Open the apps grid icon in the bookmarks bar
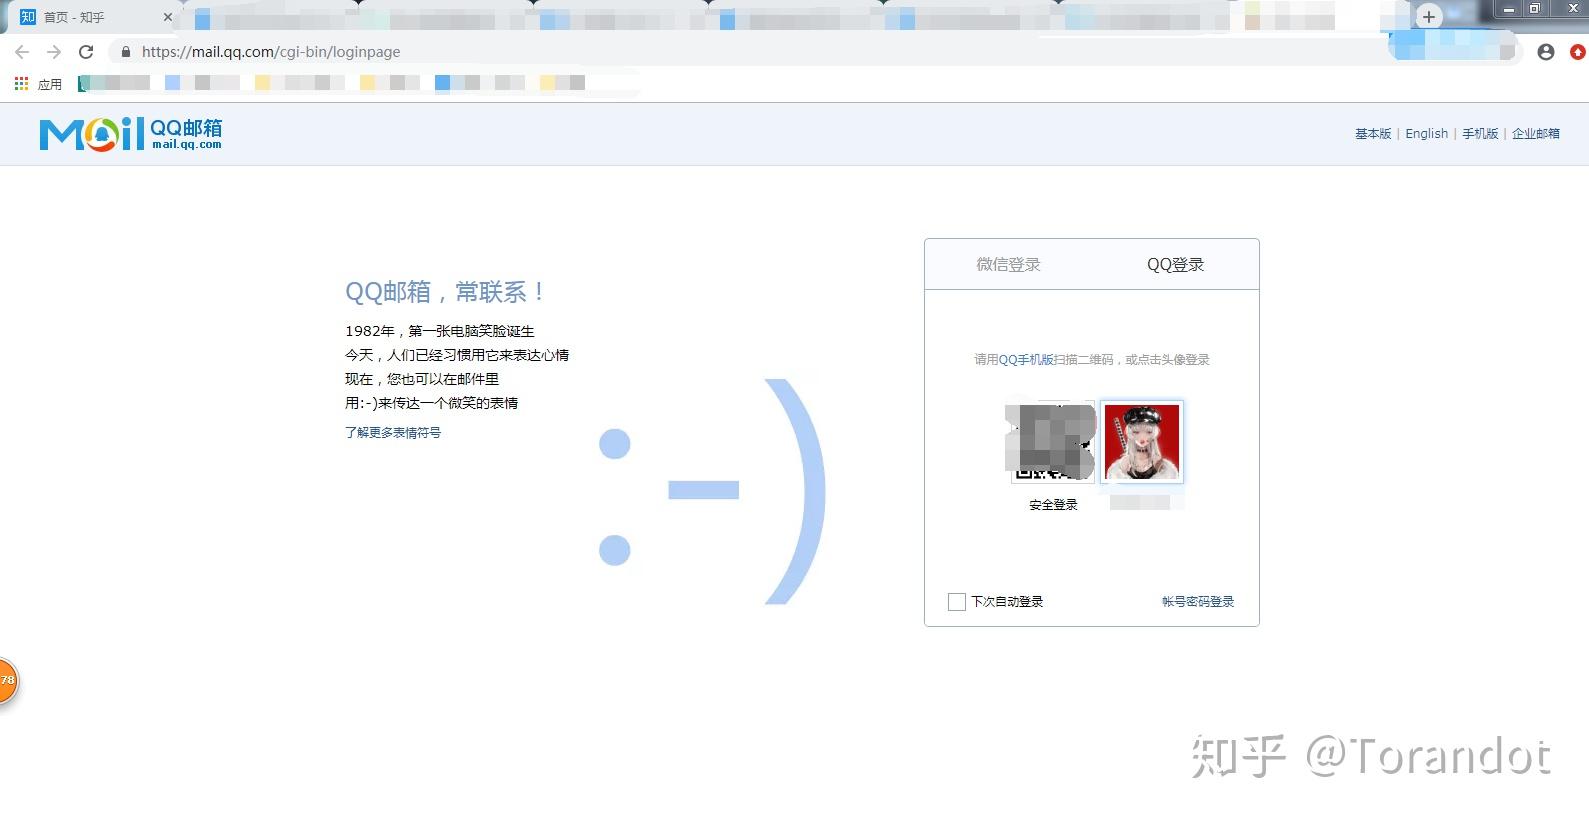The height and width of the screenshot is (820, 1589). (x=21, y=84)
